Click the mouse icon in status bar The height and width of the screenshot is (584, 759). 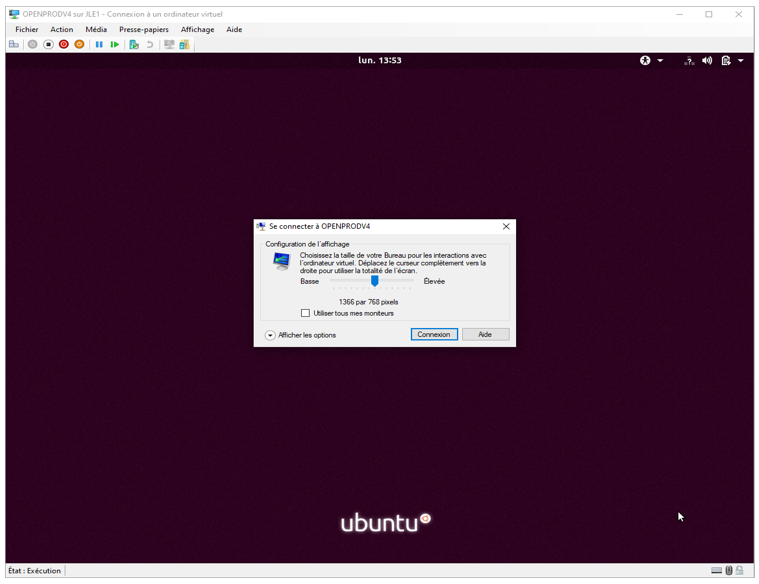click(729, 570)
